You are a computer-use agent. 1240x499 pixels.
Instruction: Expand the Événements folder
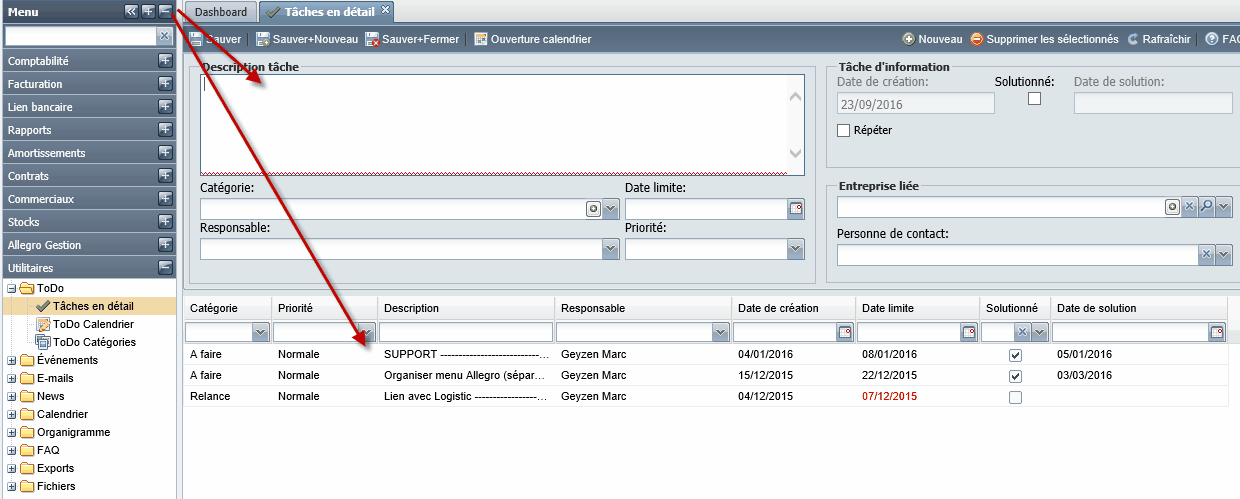(11, 360)
